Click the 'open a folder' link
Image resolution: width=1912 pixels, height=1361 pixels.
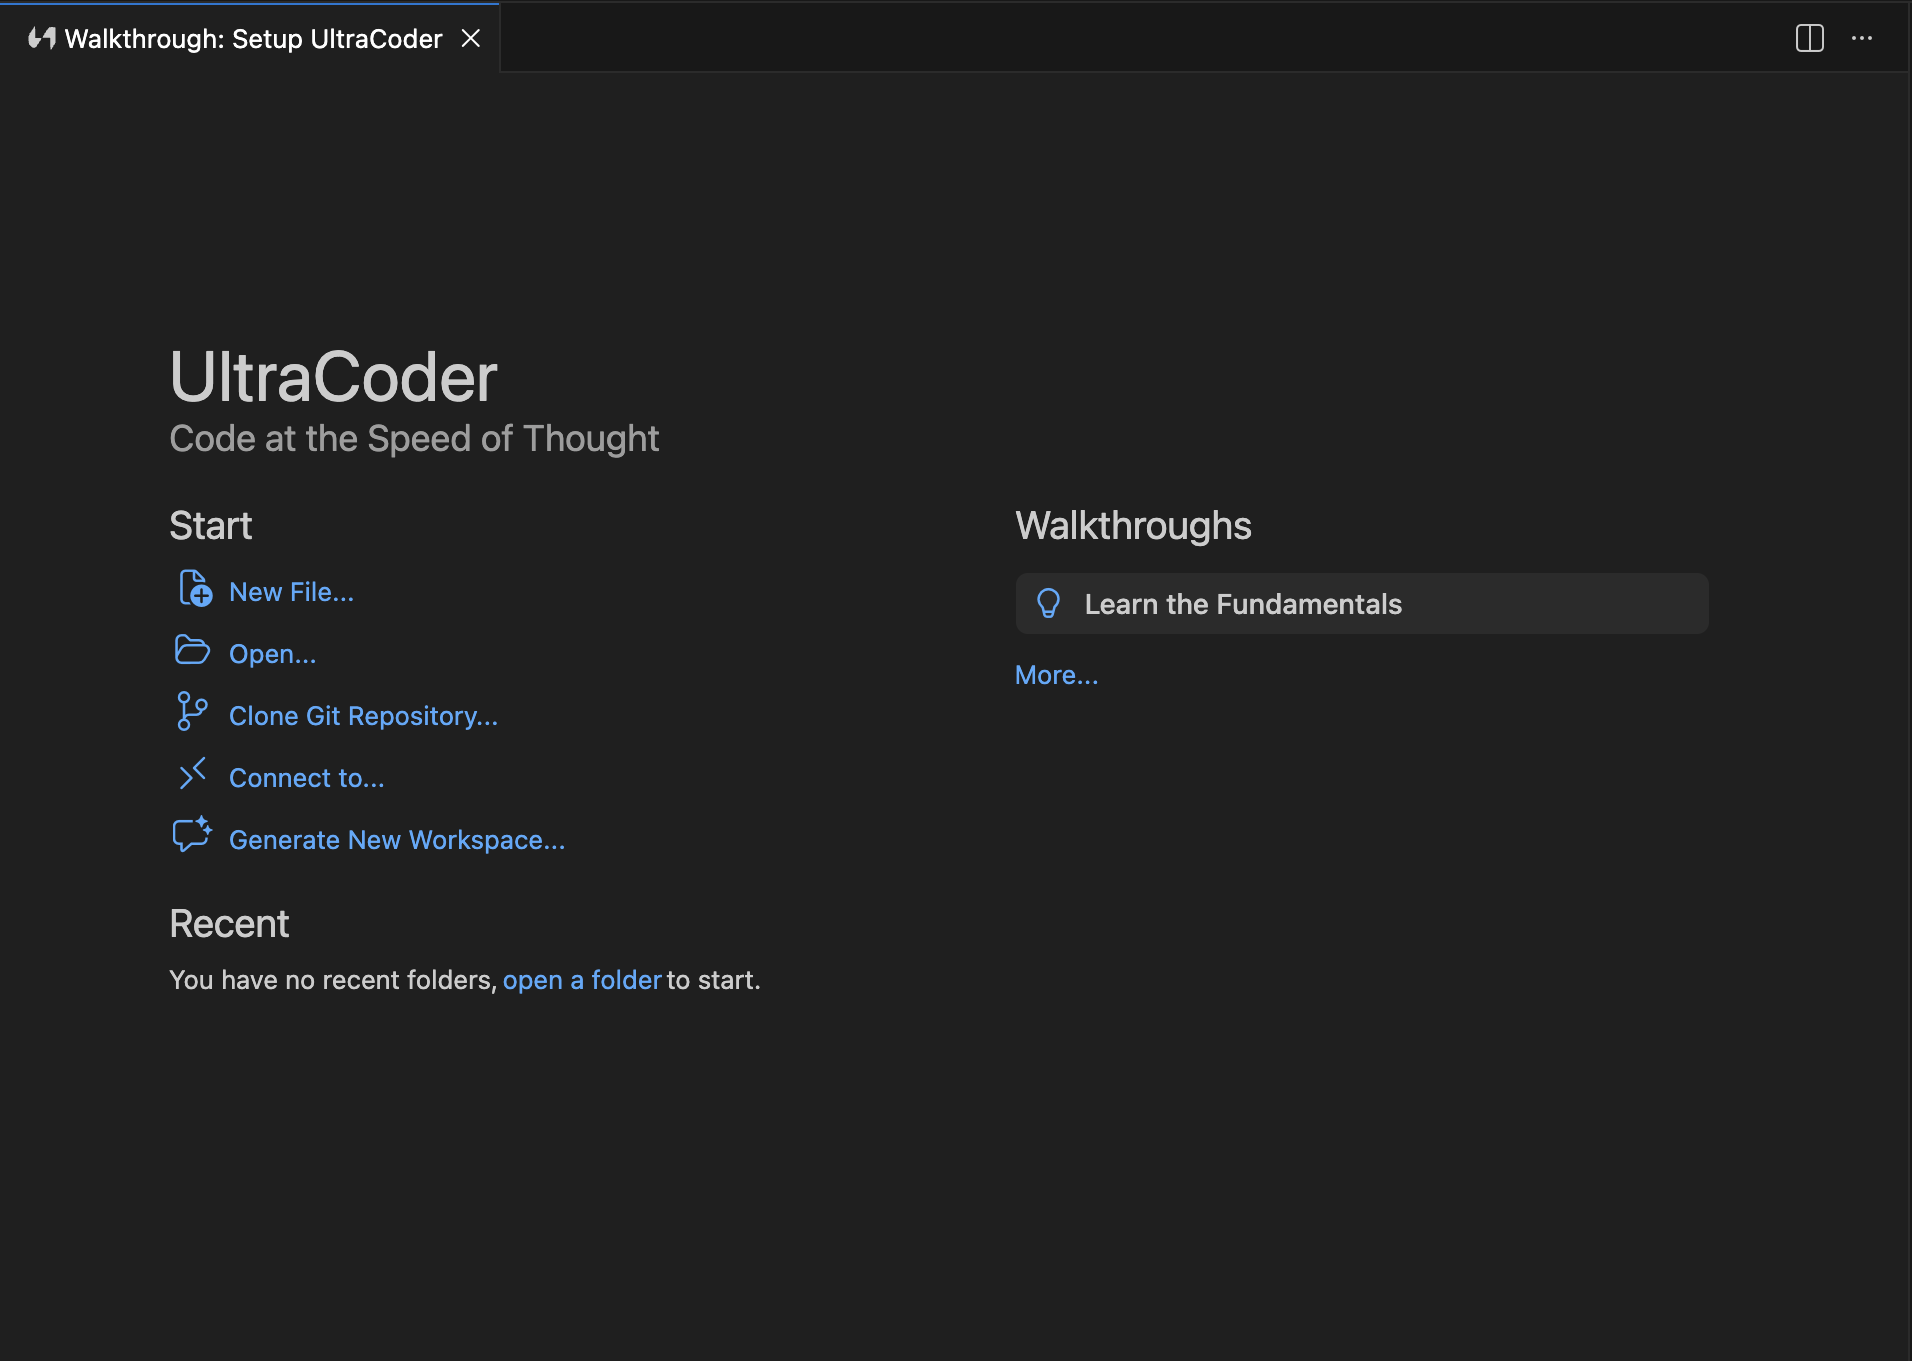582,980
